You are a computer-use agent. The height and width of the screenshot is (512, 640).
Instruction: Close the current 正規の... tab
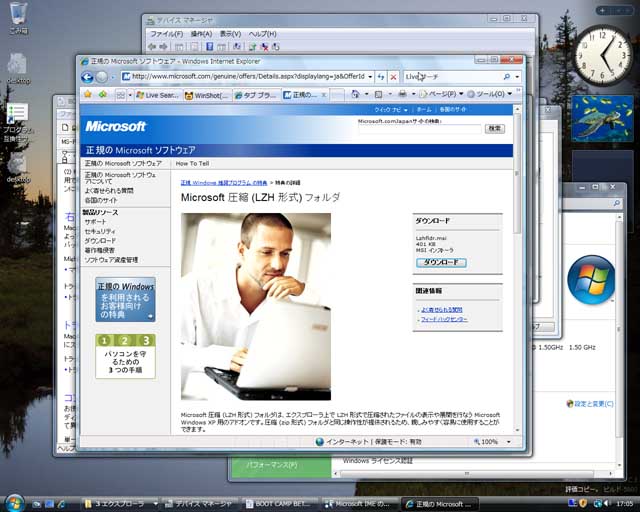[x=324, y=95]
